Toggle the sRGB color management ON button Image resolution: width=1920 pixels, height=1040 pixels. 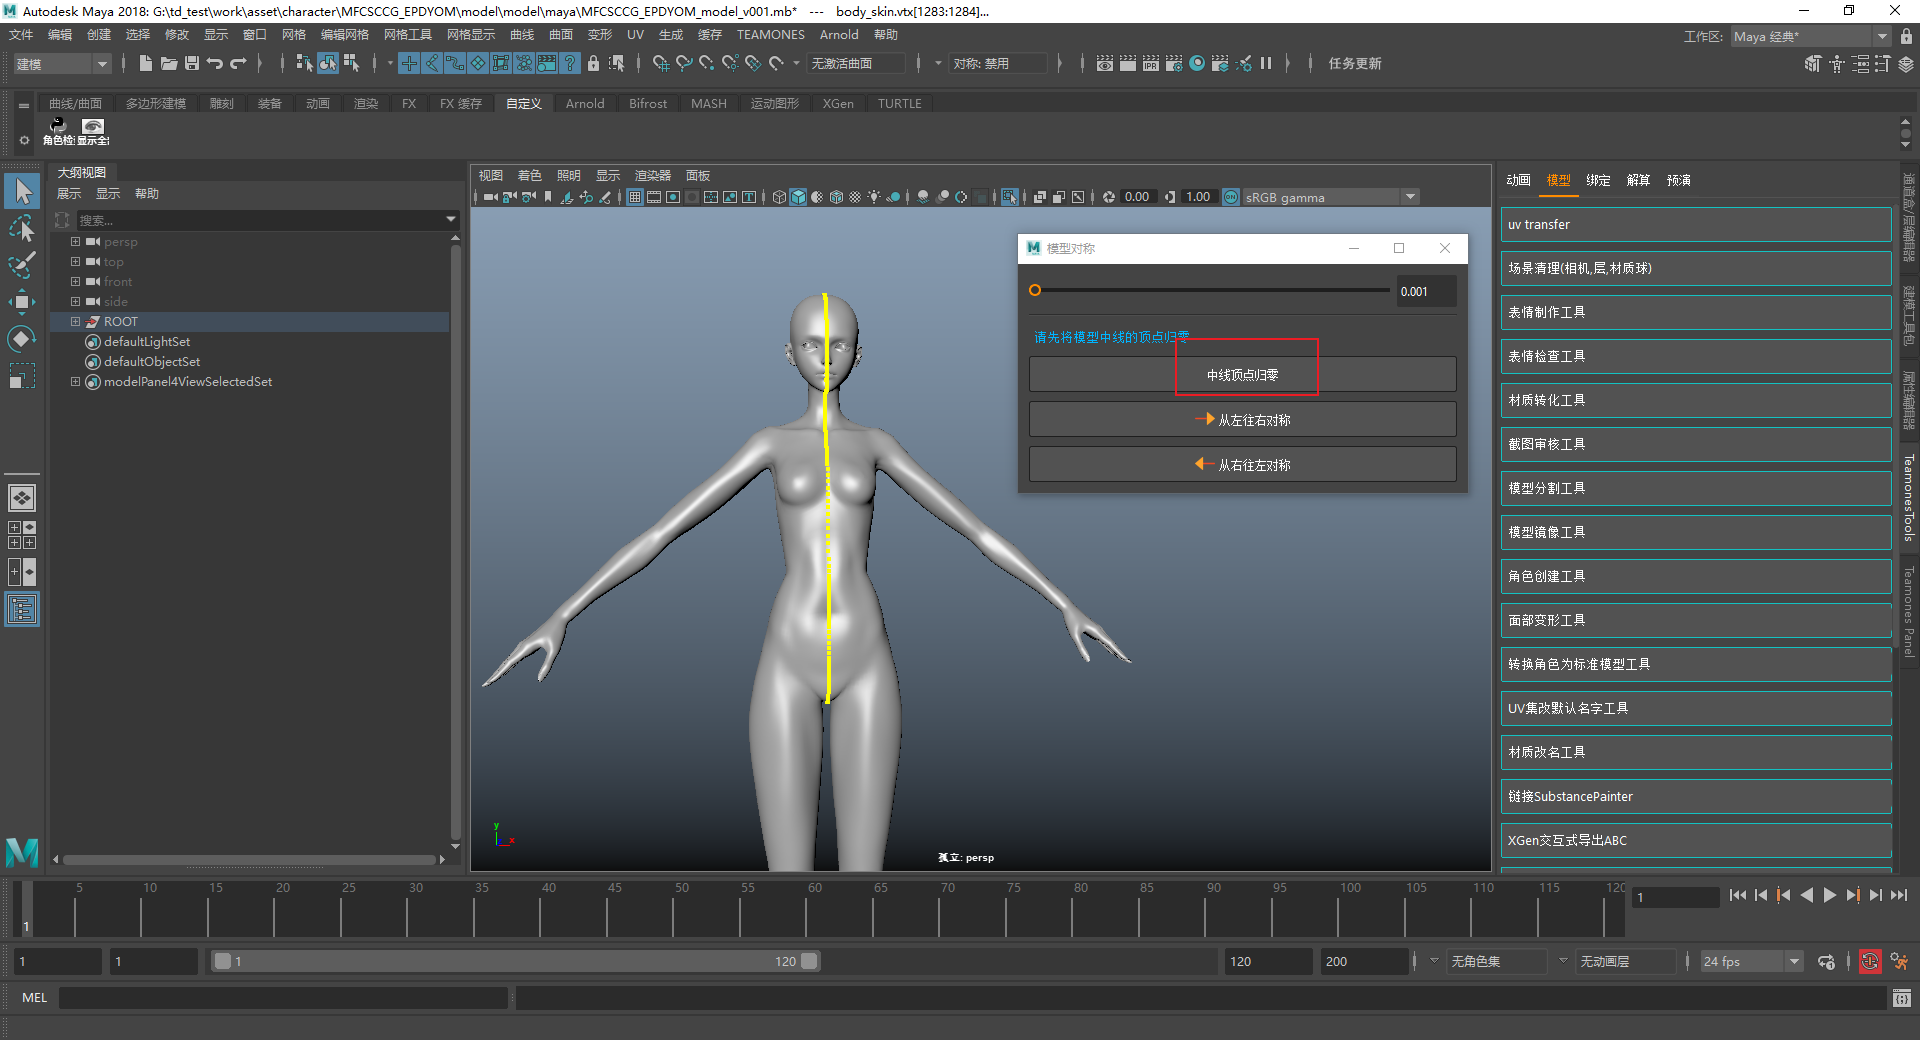1231,197
